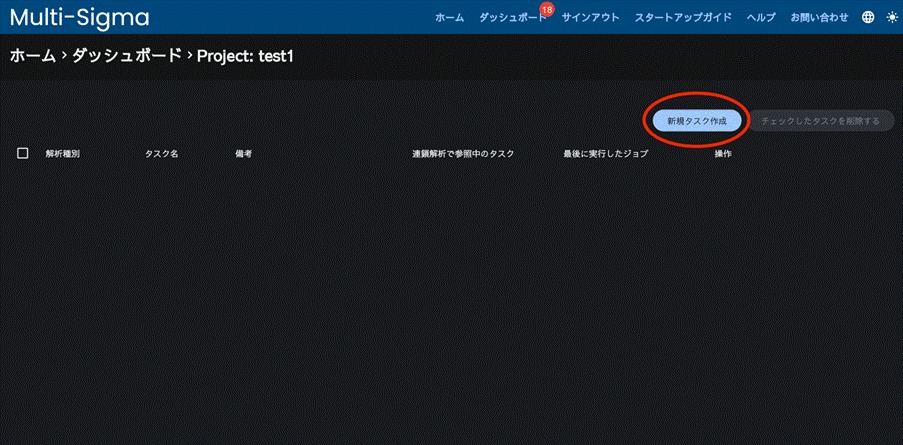Click the タスク名 column header

(x=161, y=154)
